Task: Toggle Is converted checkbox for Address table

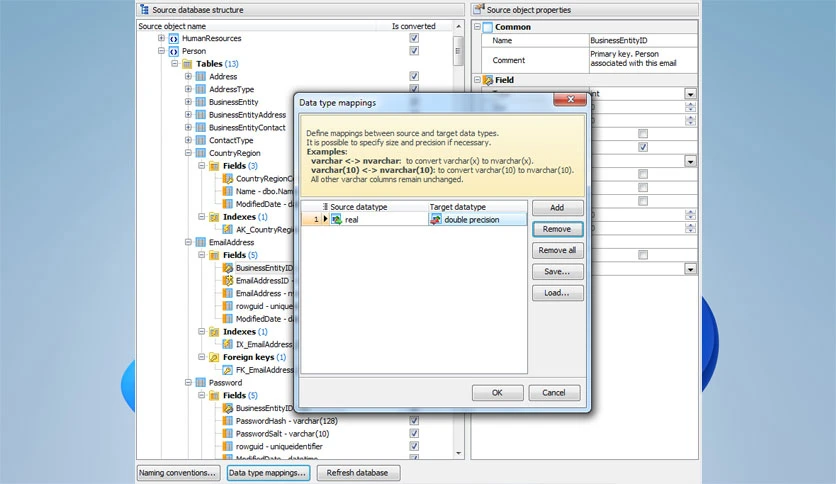Action: point(414,77)
